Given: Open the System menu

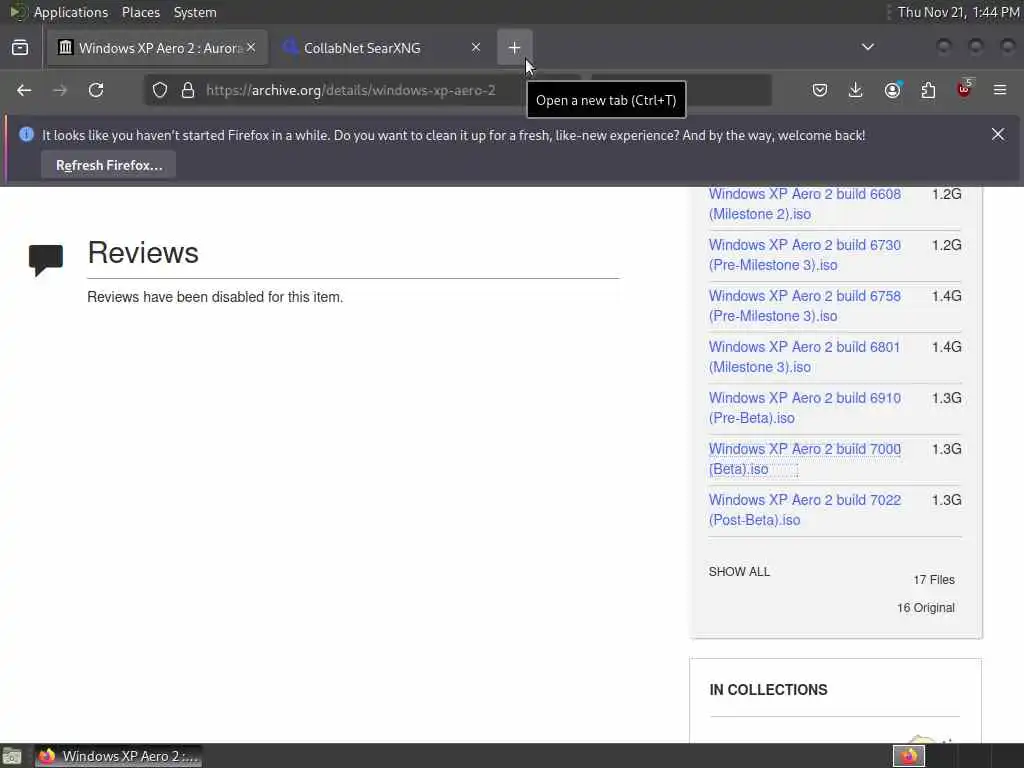Looking at the screenshot, I should tap(195, 12).
